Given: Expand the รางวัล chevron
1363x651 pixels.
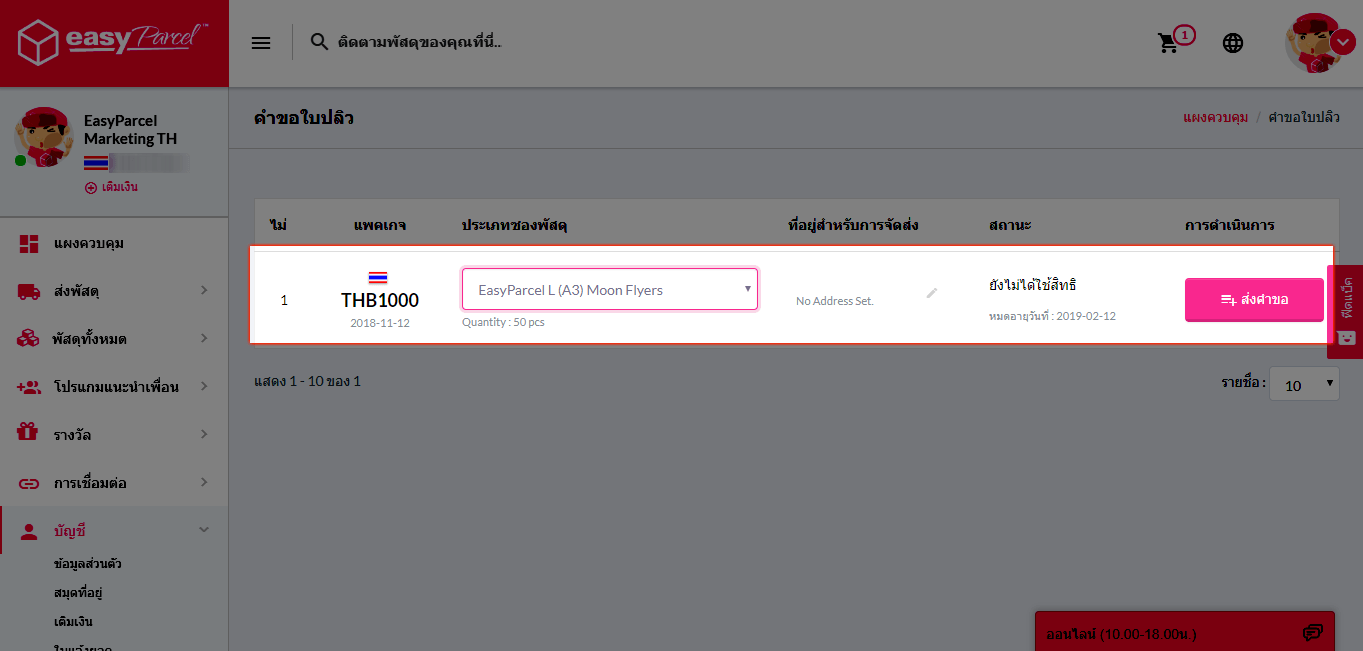Looking at the screenshot, I should pos(204,434).
